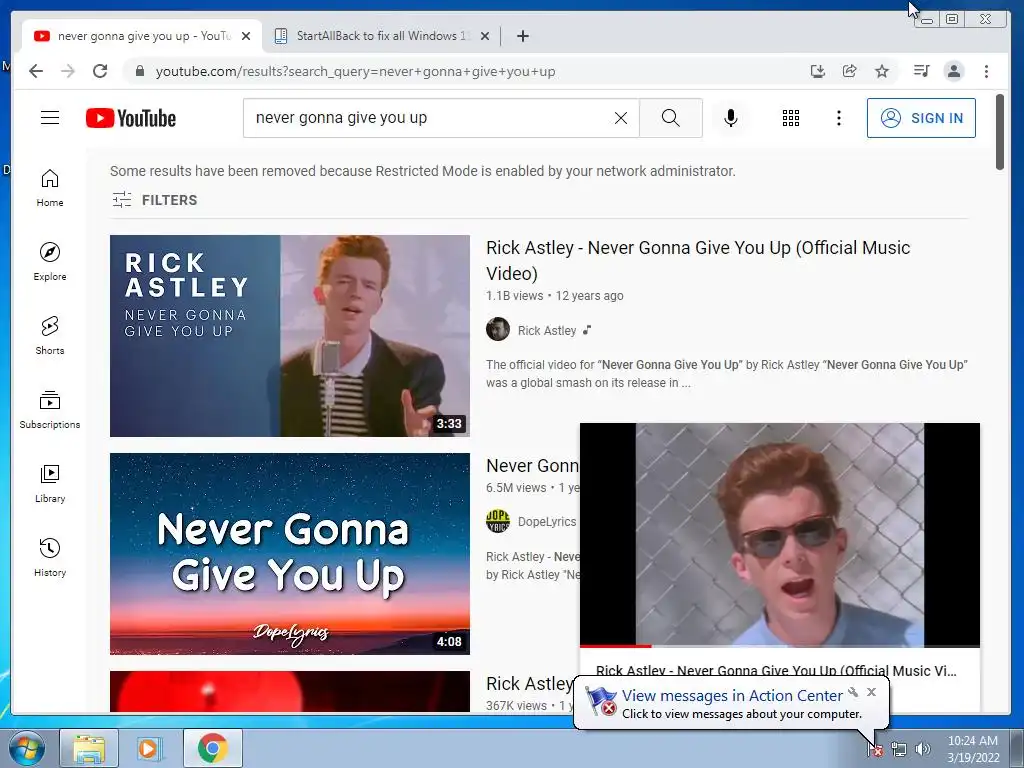Open Shorts in the sidebar
Screen dimensions: 1024x768
coord(50,336)
